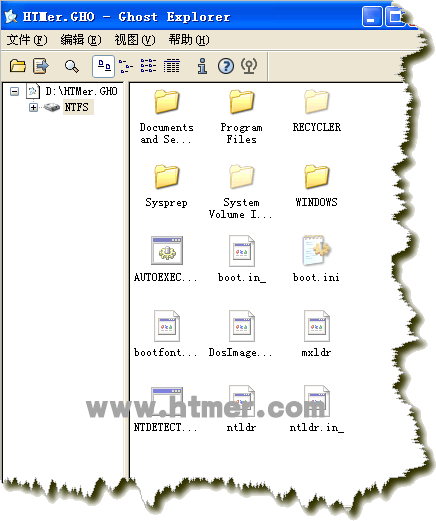Image resolution: width=436 pixels, height=521 pixels.
Task: Select the WINDOWS folder
Action: coord(316,186)
